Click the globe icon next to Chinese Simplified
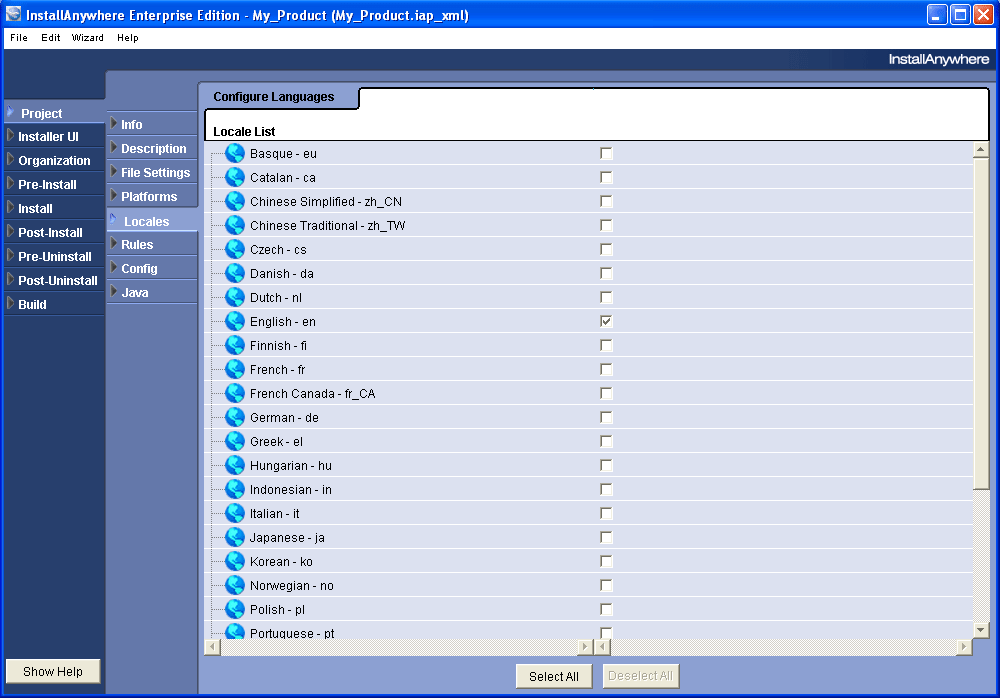The width and height of the screenshot is (1000, 698). pos(234,201)
